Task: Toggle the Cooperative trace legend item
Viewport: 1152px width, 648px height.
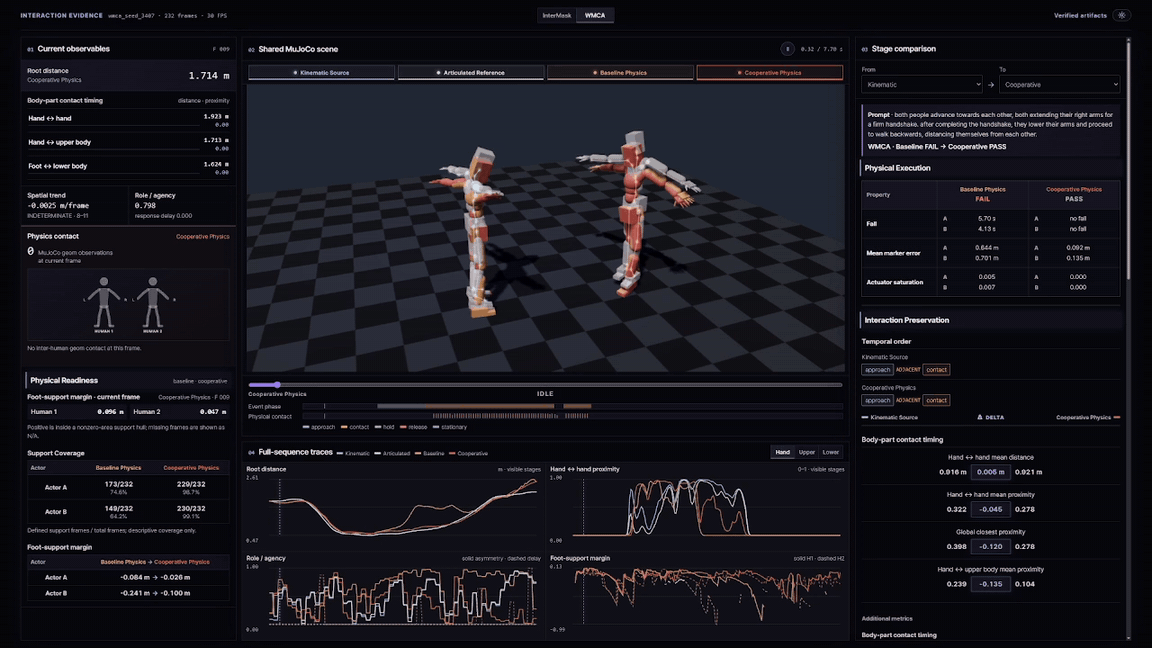Action: (469, 453)
